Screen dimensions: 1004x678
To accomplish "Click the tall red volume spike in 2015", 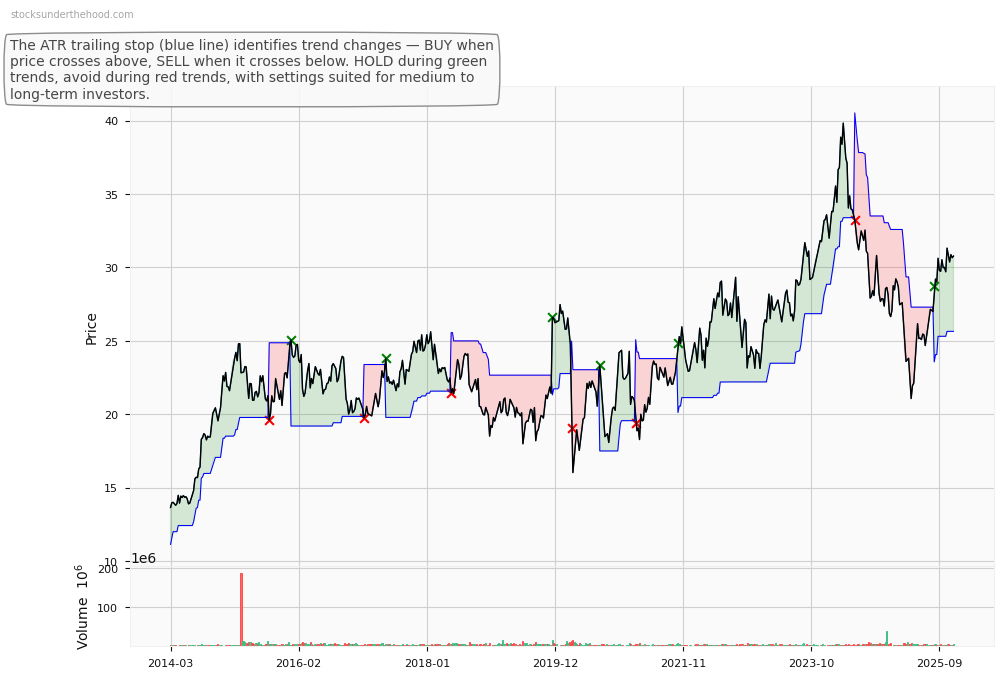I will (x=241, y=610).
